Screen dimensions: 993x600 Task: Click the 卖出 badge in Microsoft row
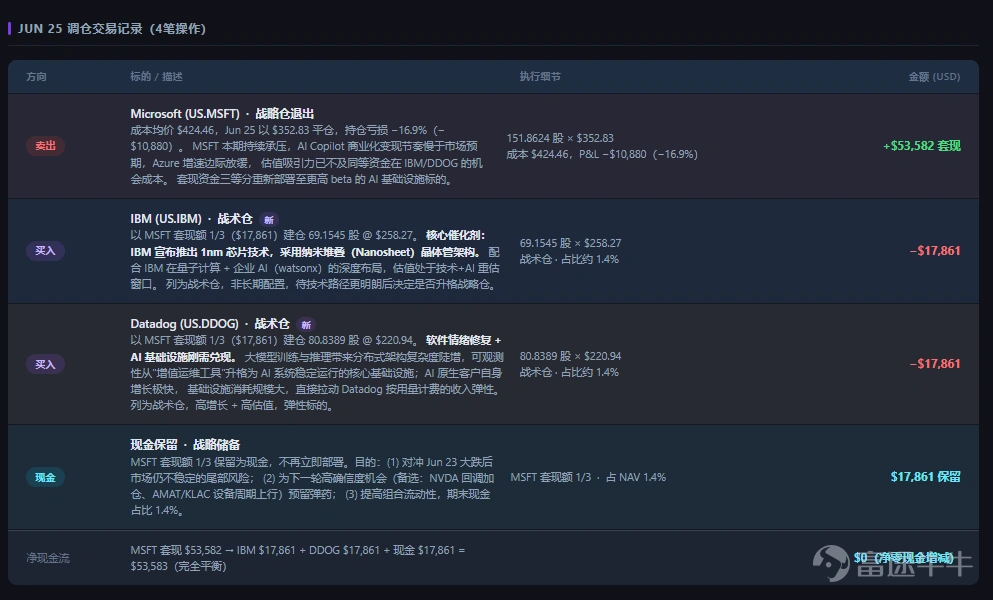(45, 146)
